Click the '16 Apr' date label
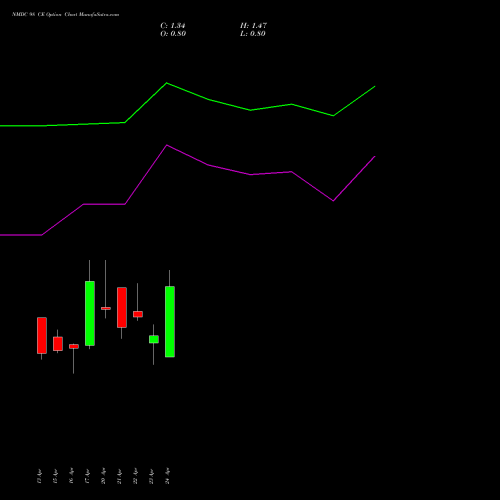500x500 pixels. tap(71, 476)
